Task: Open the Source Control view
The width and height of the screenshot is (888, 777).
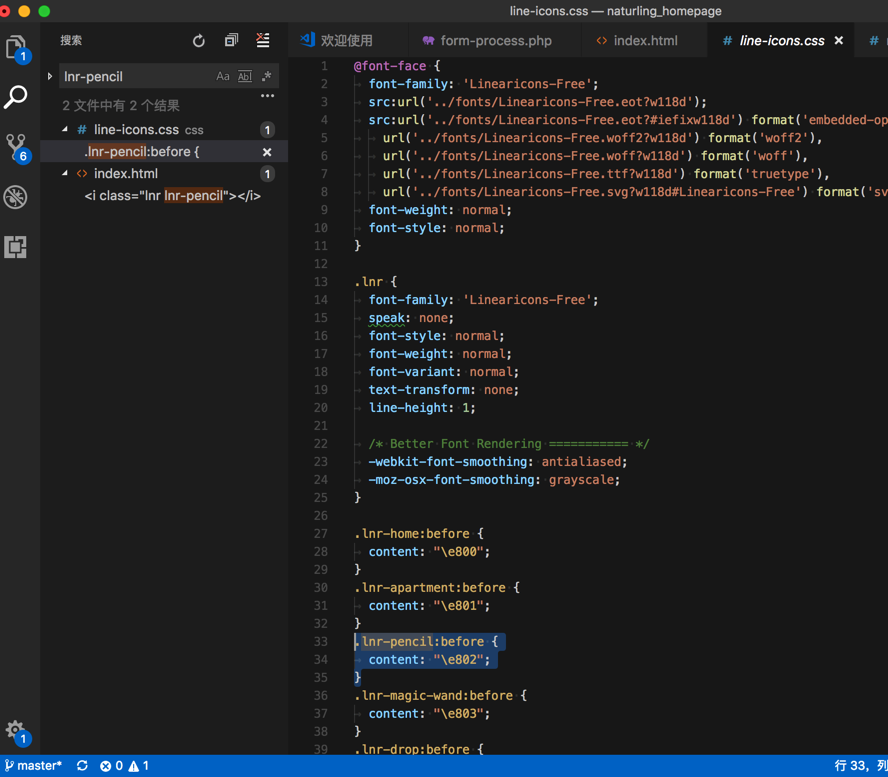Action: (x=16, y=147)
